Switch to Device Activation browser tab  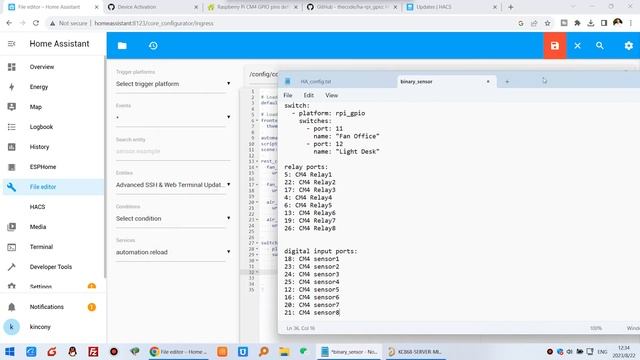click(153, 7)
